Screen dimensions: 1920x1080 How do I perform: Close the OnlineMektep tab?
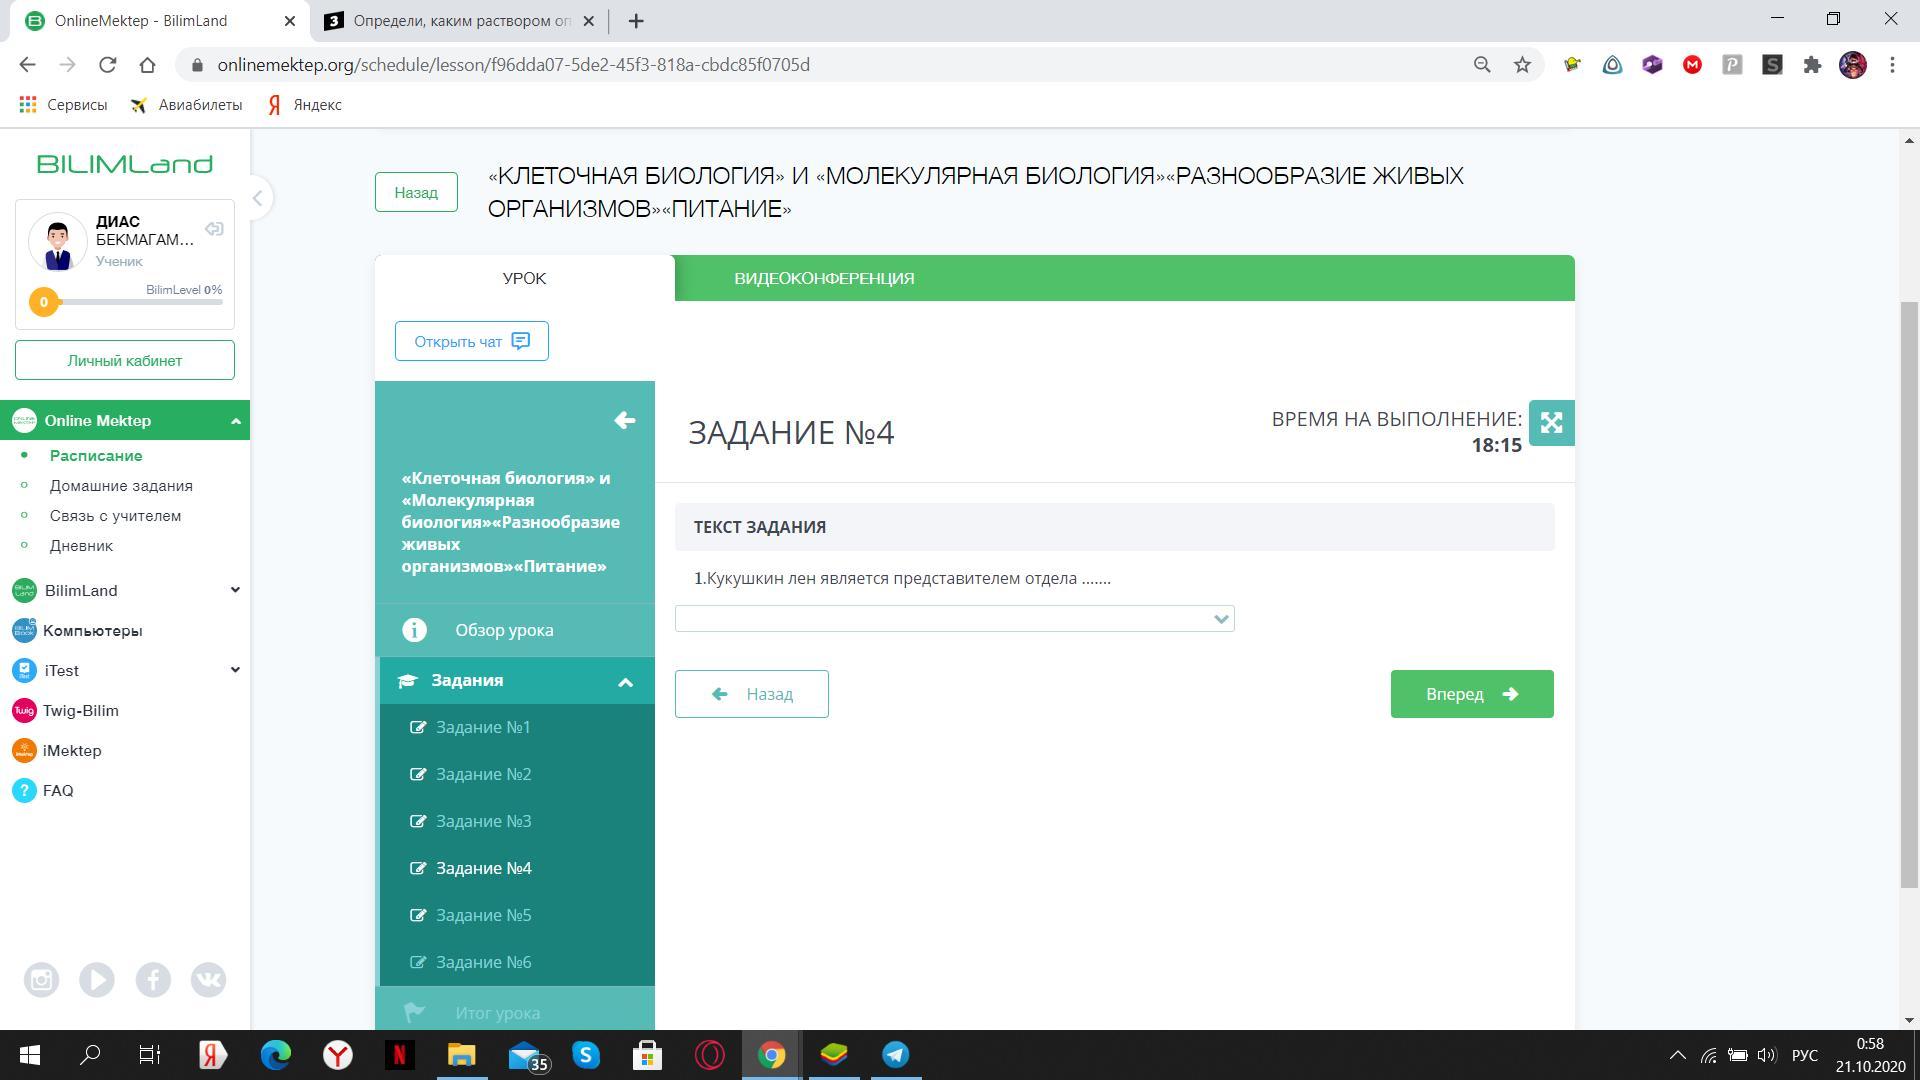coord(290,20)
